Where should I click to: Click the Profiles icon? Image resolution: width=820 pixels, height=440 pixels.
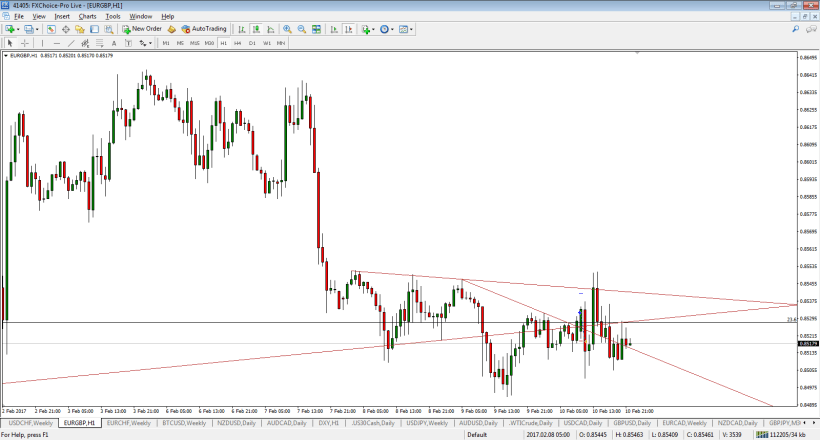click(29, 29)
